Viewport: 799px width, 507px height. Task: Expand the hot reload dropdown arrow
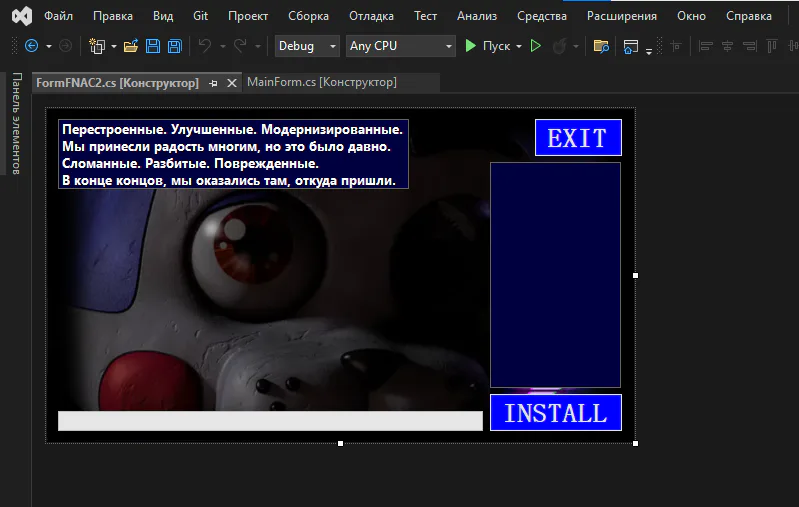[x=576, y=46]
